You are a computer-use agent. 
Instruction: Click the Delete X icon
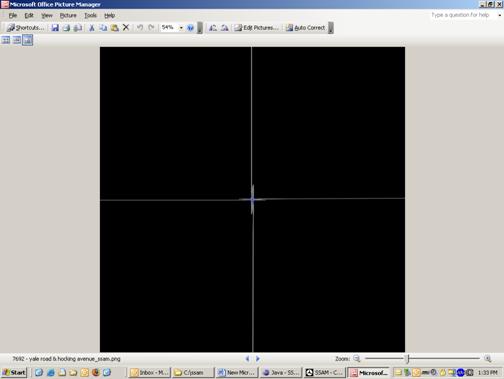coord(126,27)
